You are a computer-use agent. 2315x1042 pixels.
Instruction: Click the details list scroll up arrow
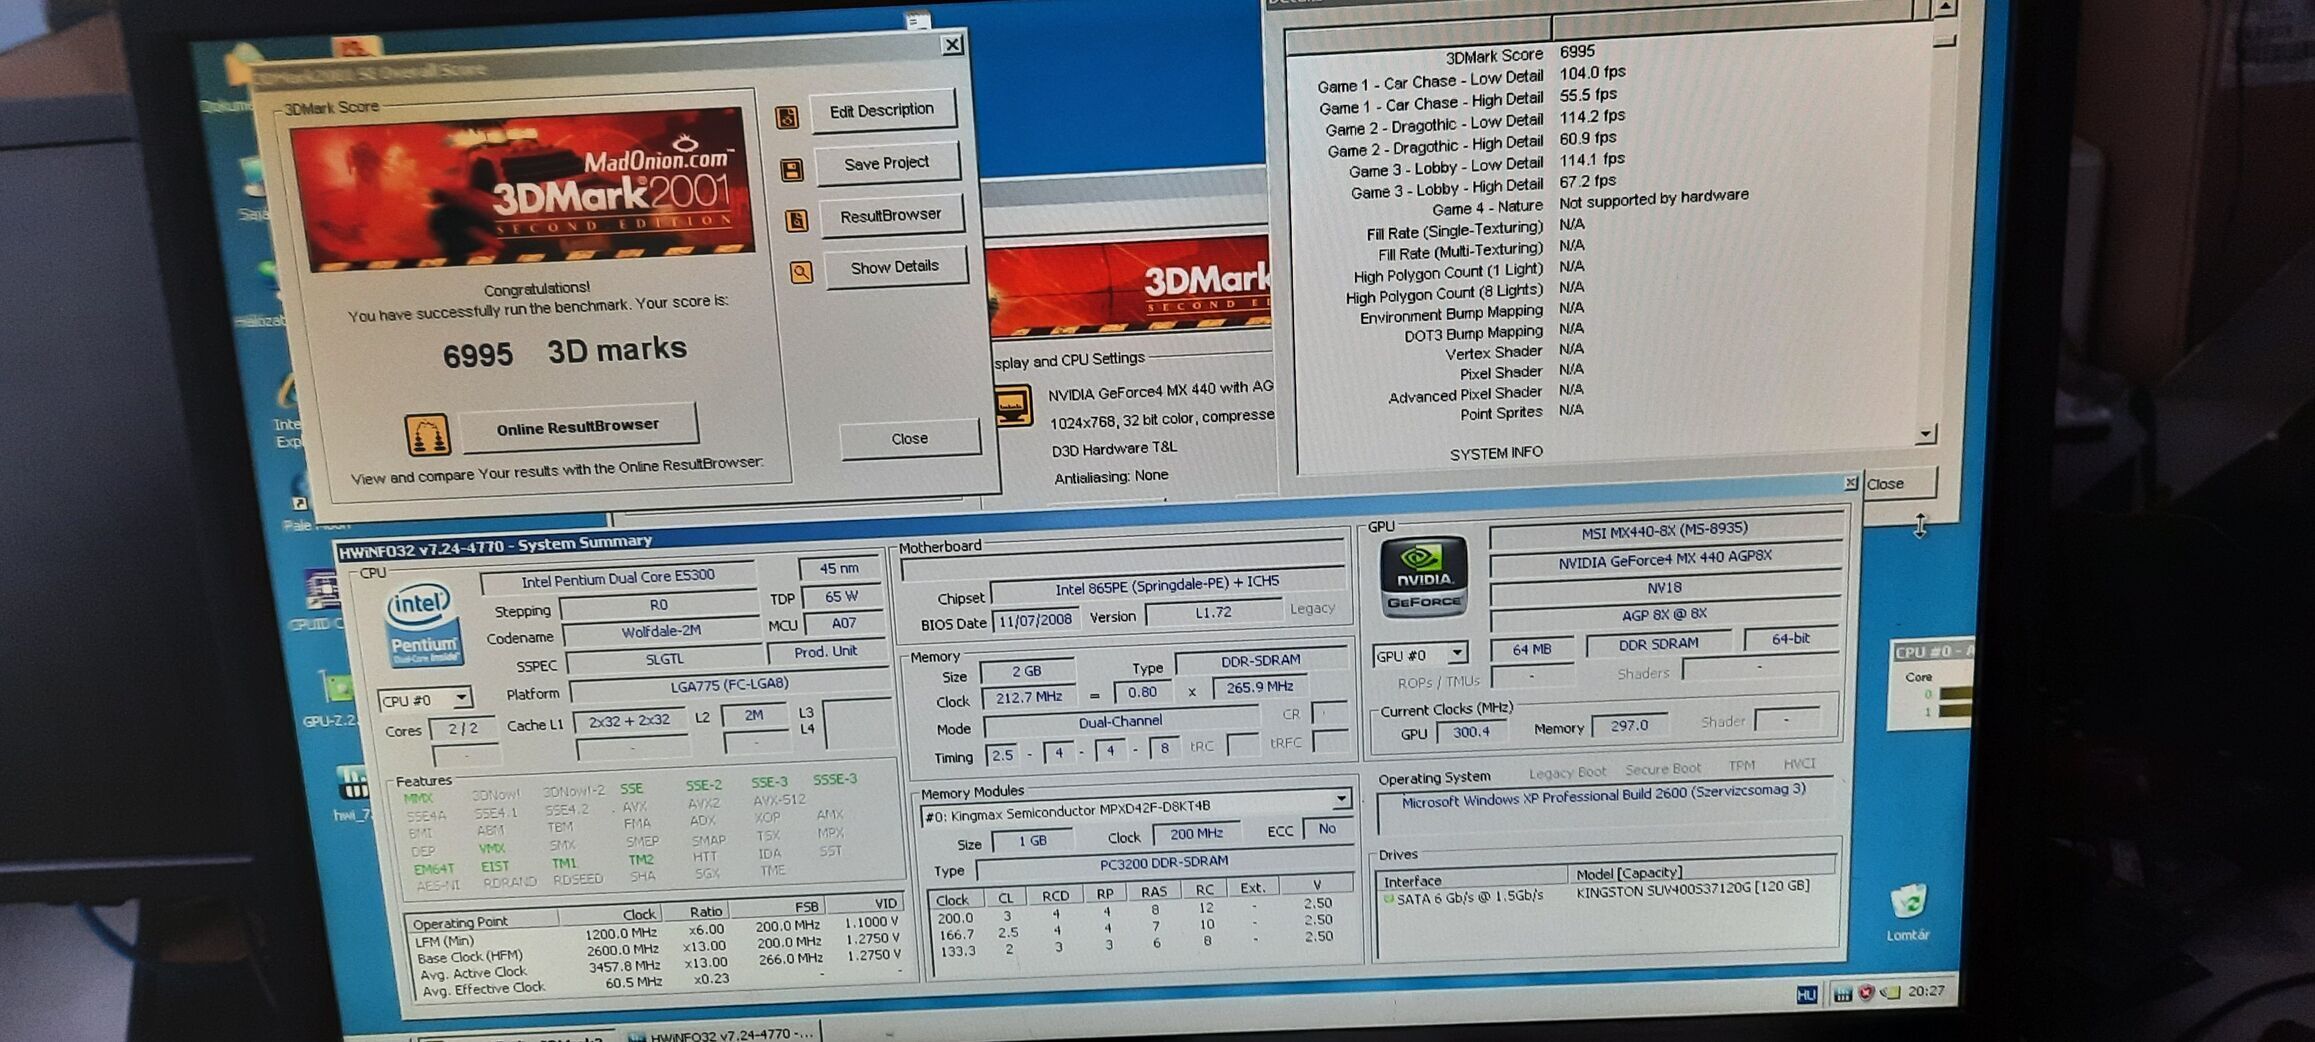click(x=1943, y=8)
